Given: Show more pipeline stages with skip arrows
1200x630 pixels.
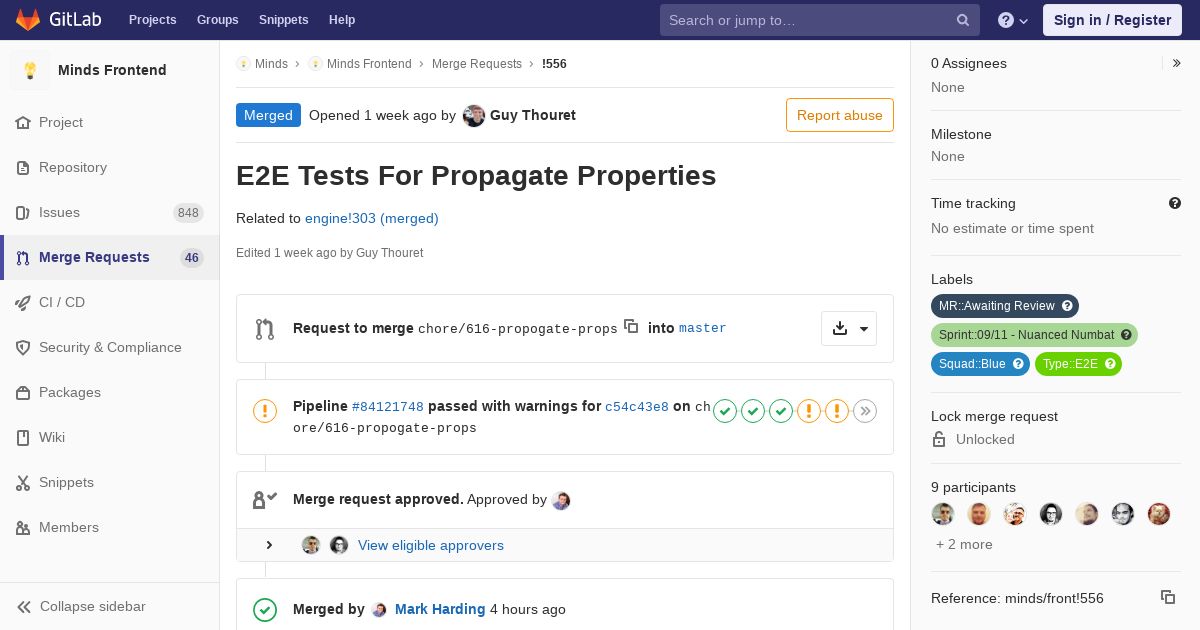Looking at the screenshot, I should click(865, 411).
